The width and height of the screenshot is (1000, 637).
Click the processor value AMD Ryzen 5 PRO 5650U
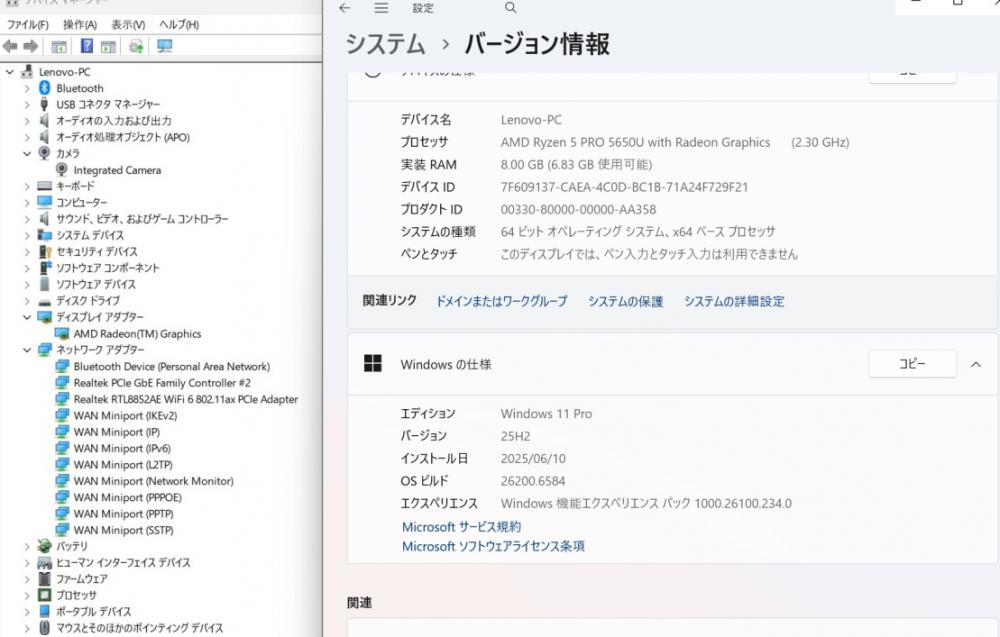[635, 142]
